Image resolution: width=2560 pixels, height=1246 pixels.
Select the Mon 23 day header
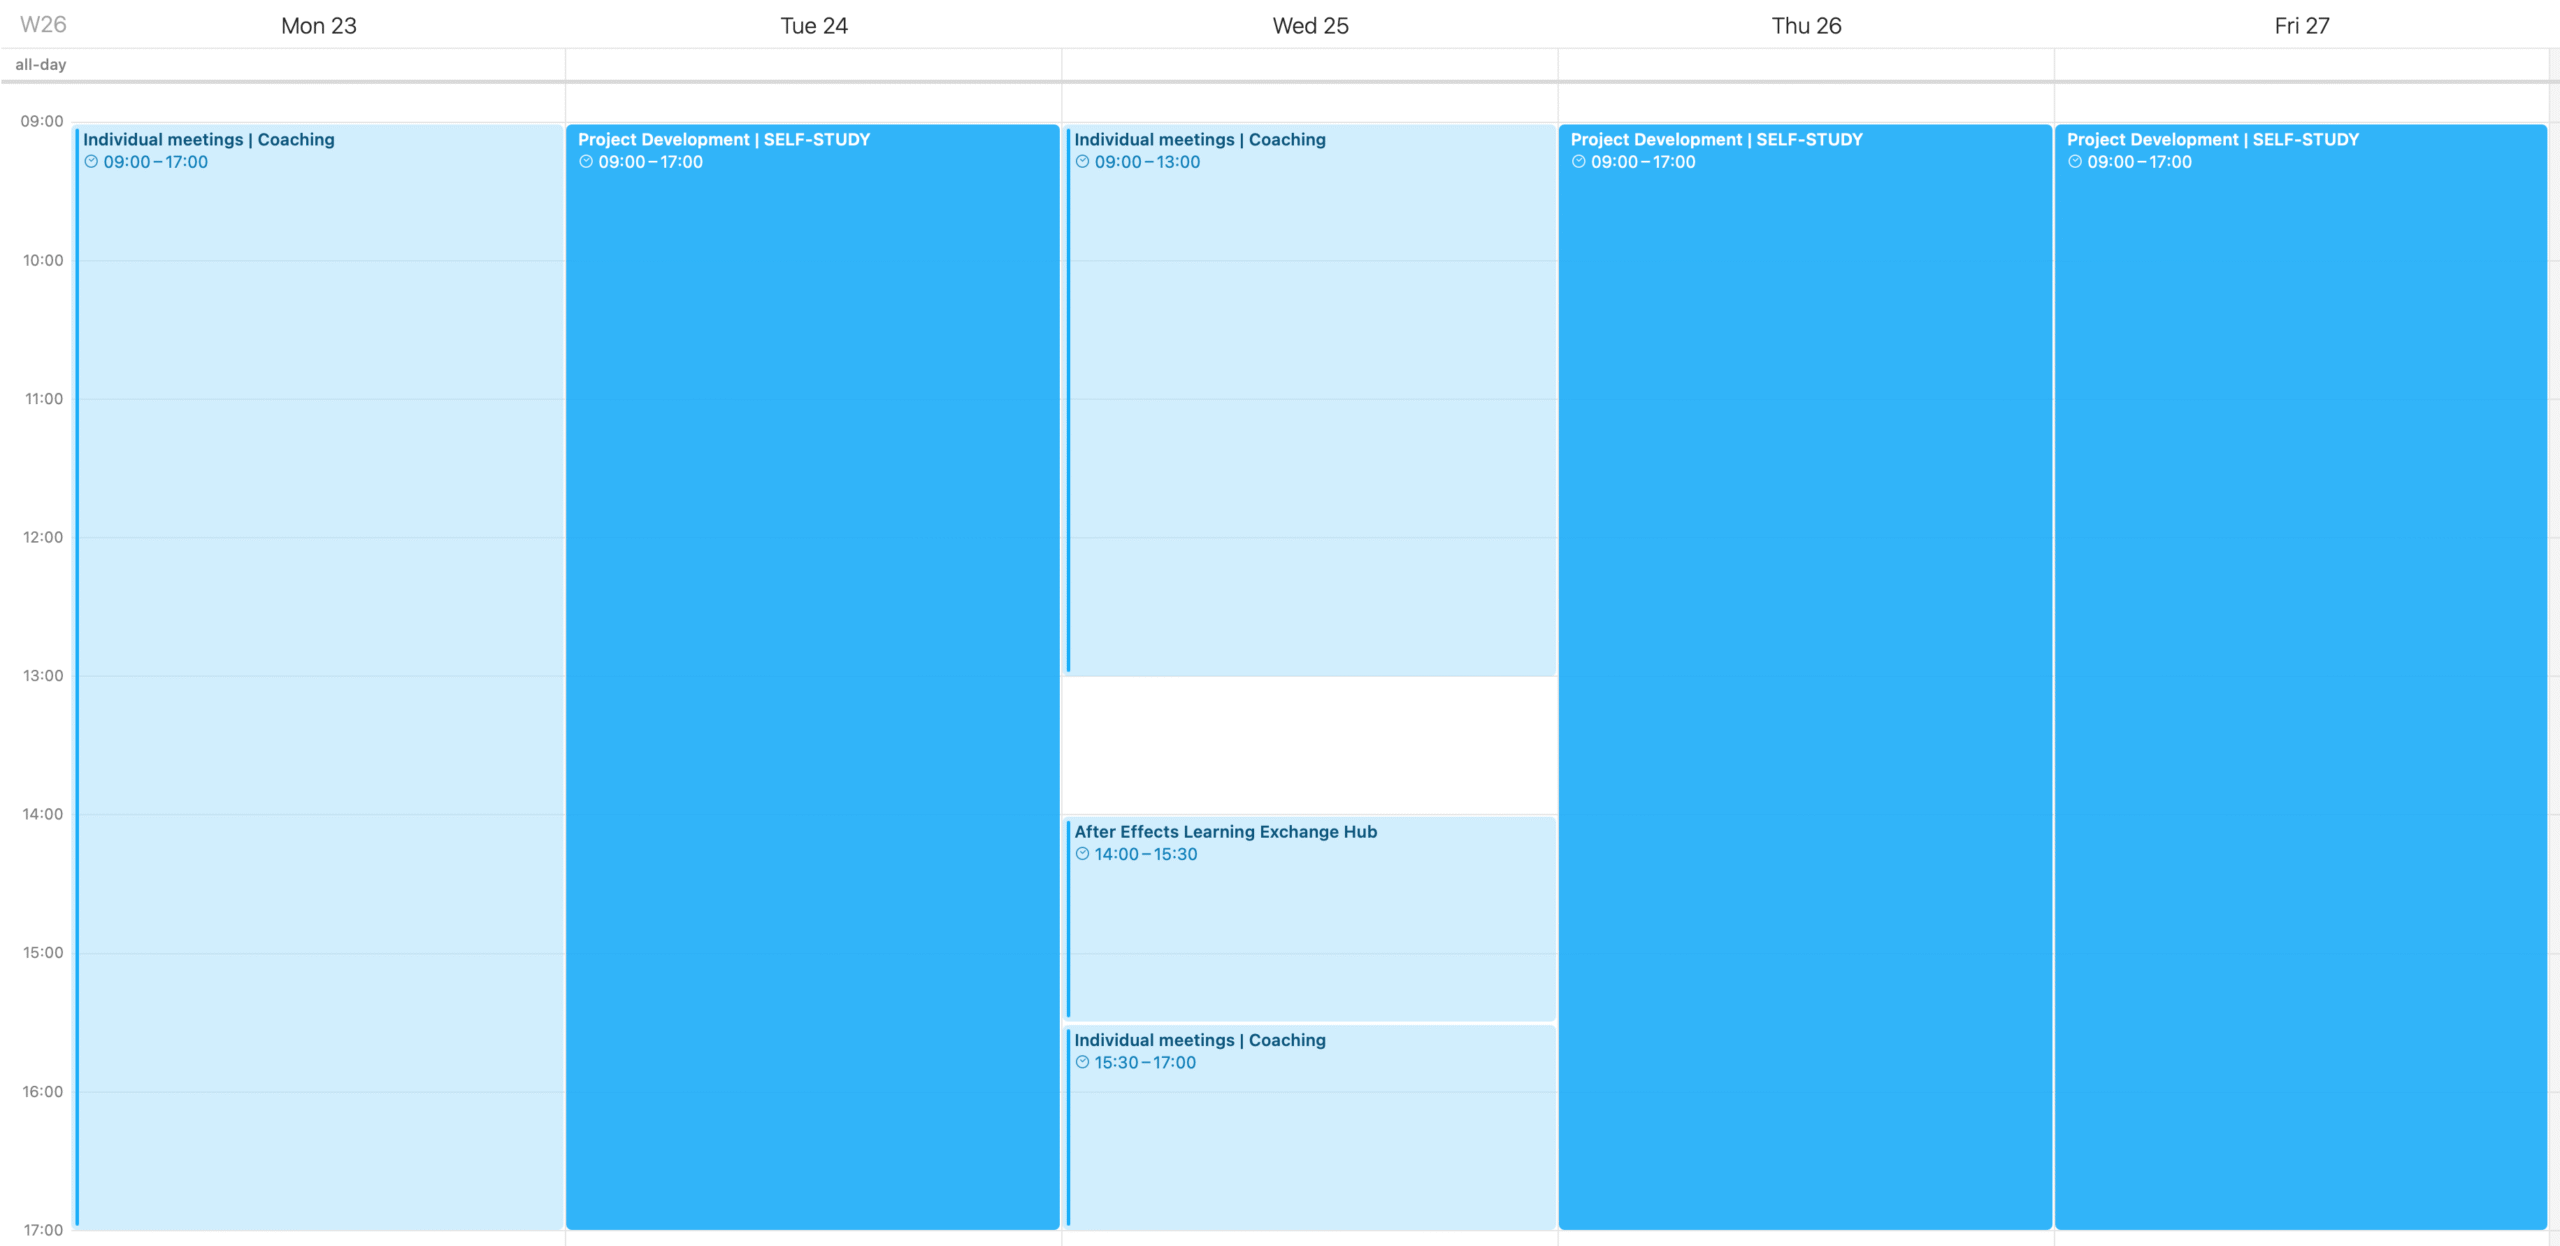point(319,26)
